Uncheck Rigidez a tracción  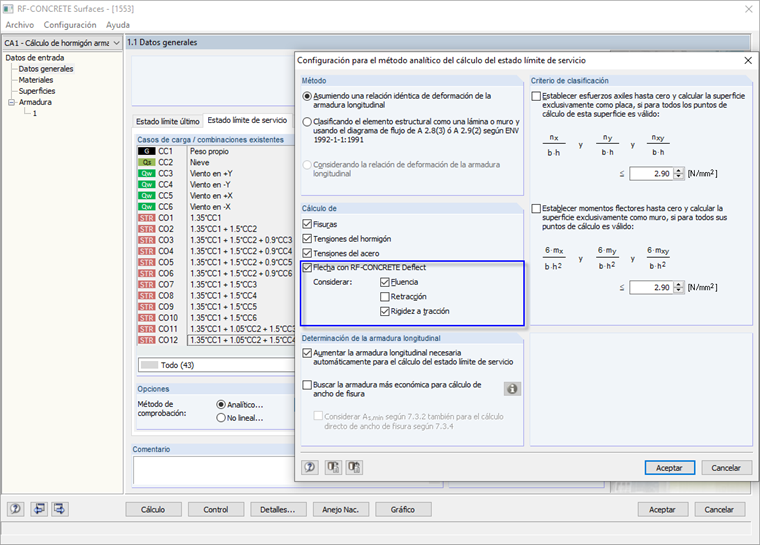pos(385,311)
